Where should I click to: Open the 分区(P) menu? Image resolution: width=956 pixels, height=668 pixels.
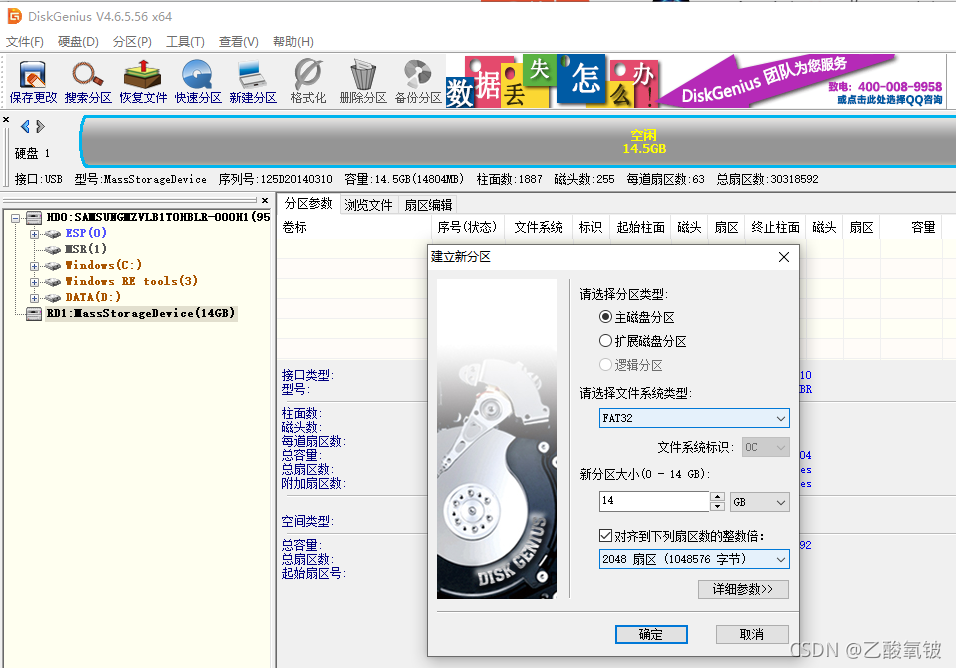(x=132, y=41)
